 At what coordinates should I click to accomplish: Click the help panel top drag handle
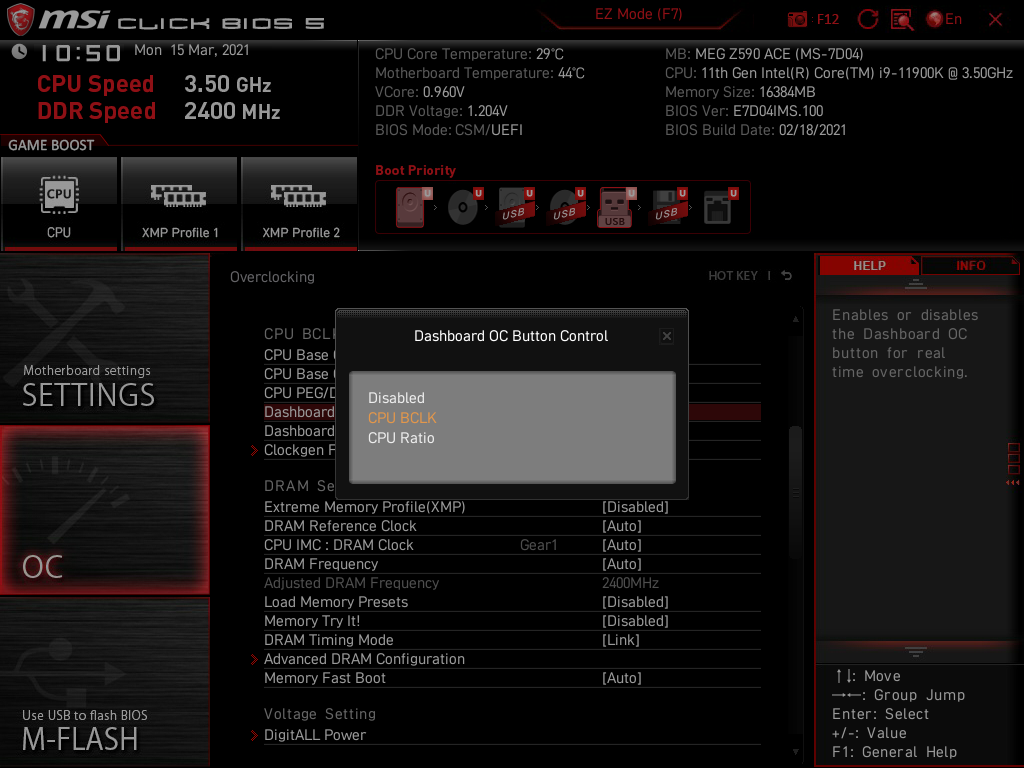[916, 284]
